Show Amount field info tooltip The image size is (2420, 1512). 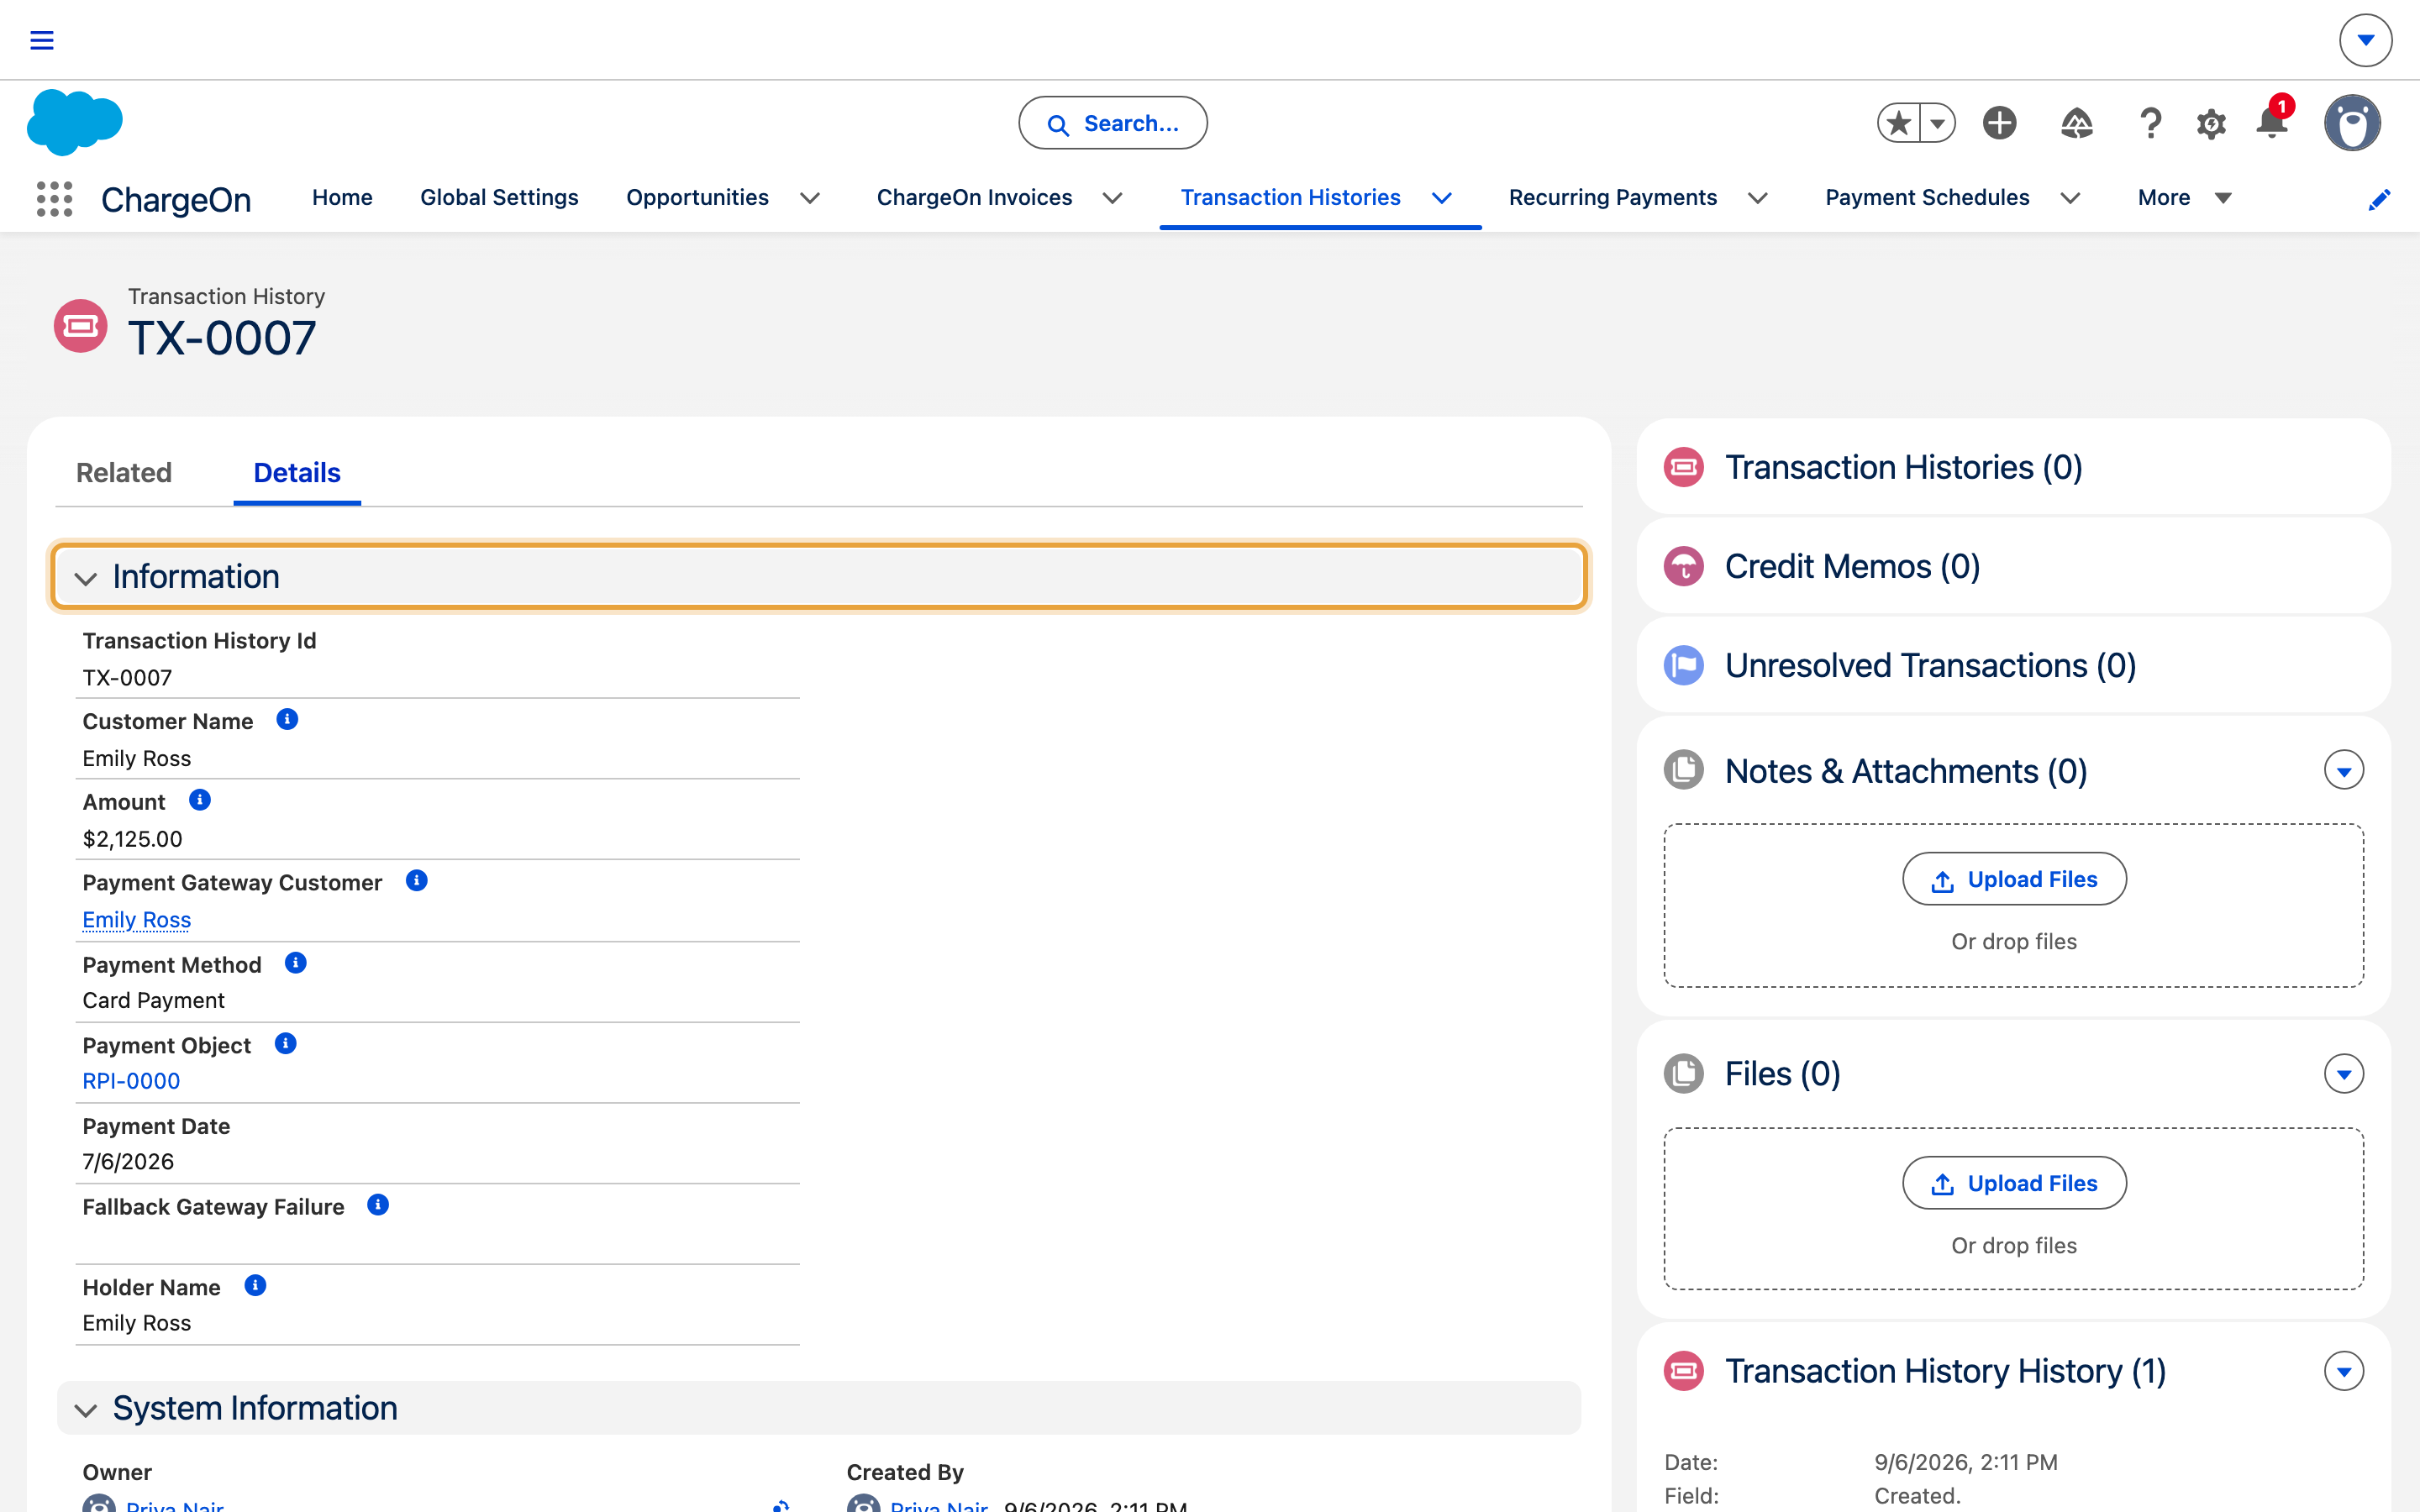point(200,801)
